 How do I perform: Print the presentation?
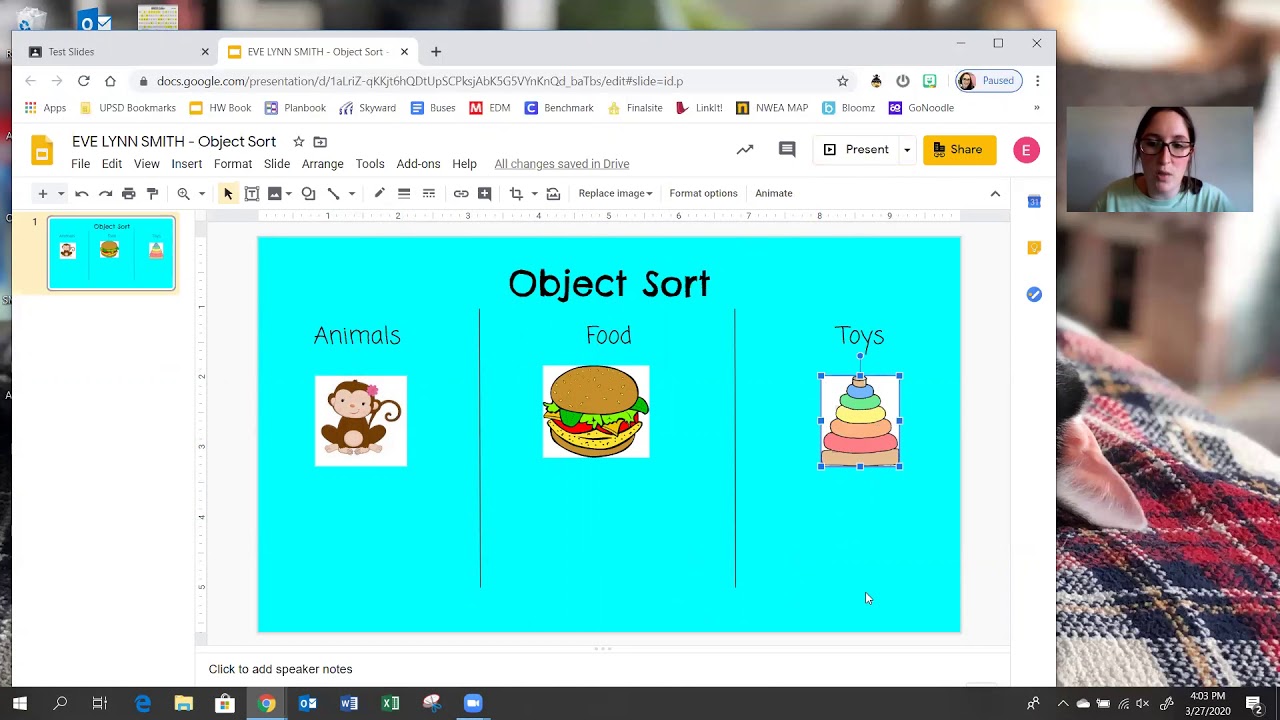click(128, 193)
